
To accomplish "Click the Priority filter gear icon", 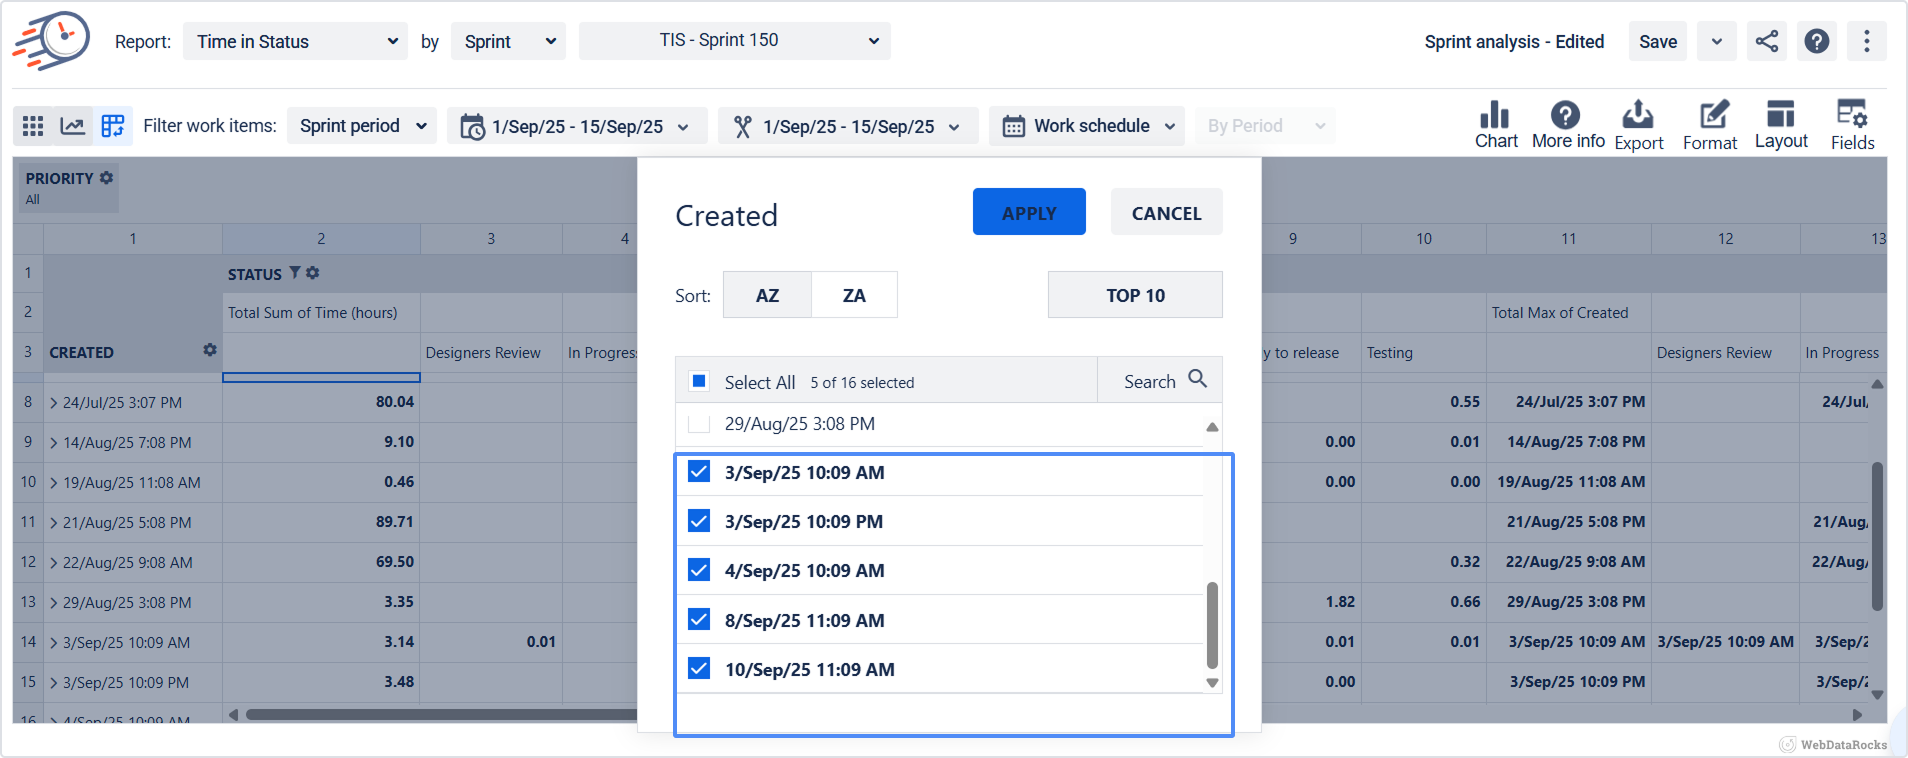I will 106,177.
